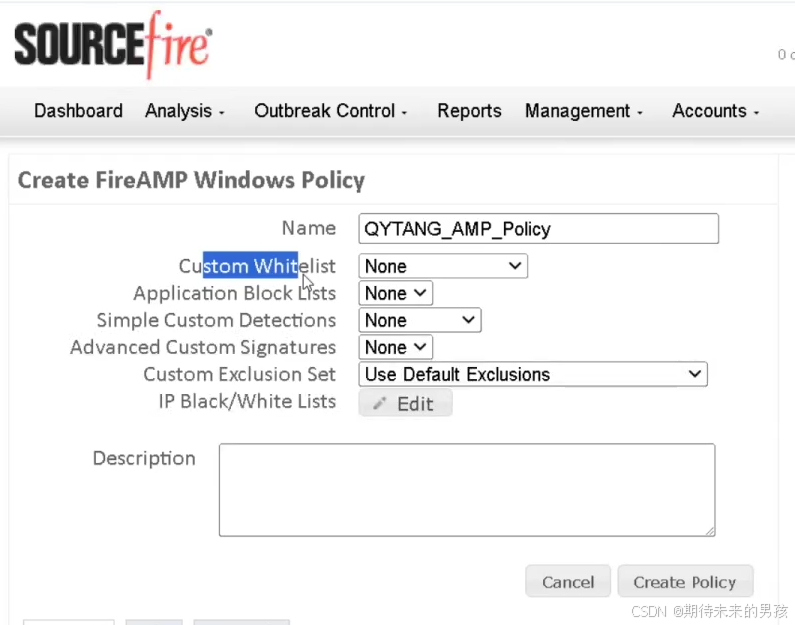Click the Create Policy button
The height and width of the screenshot is (625, 795).
pyautogui.click(x=685, y=581)
